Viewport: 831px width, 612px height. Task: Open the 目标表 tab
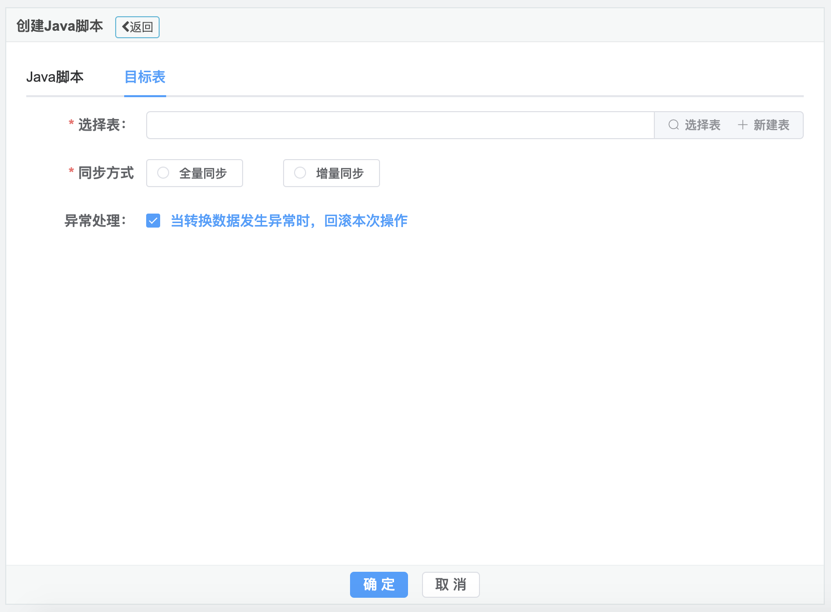[x=145, y=77]
